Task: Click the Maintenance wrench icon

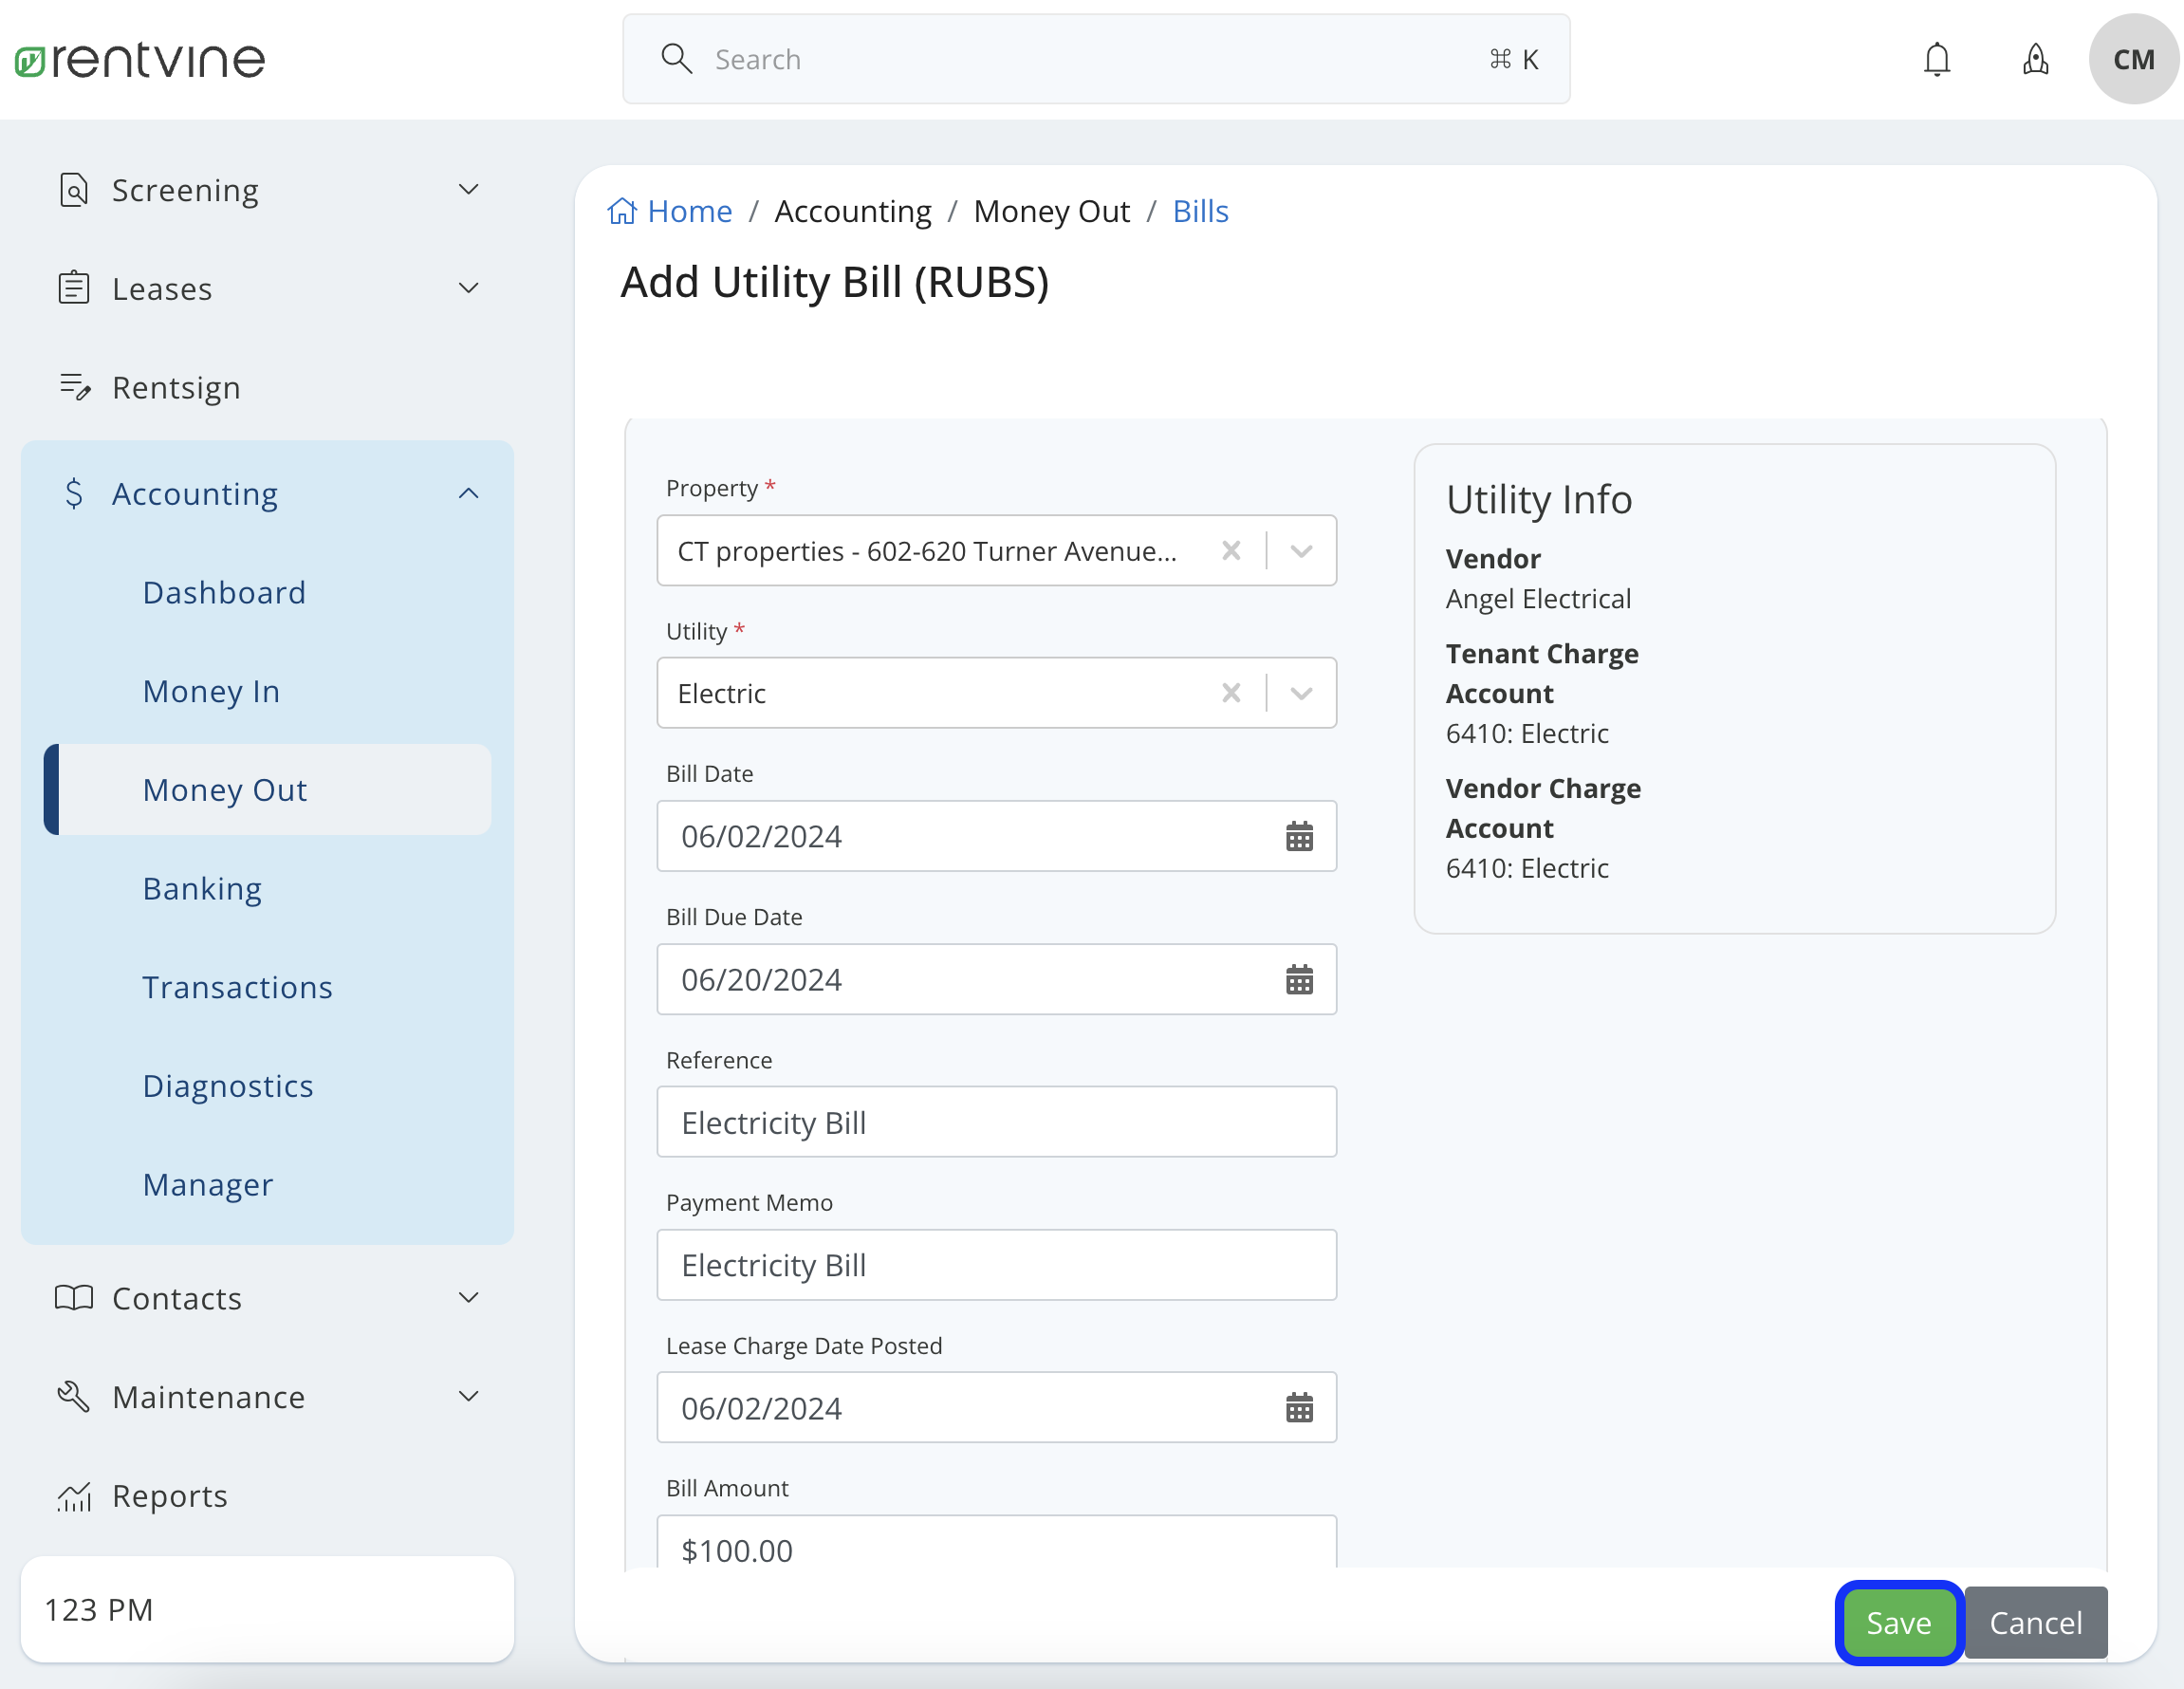Action: point(74,1396)
